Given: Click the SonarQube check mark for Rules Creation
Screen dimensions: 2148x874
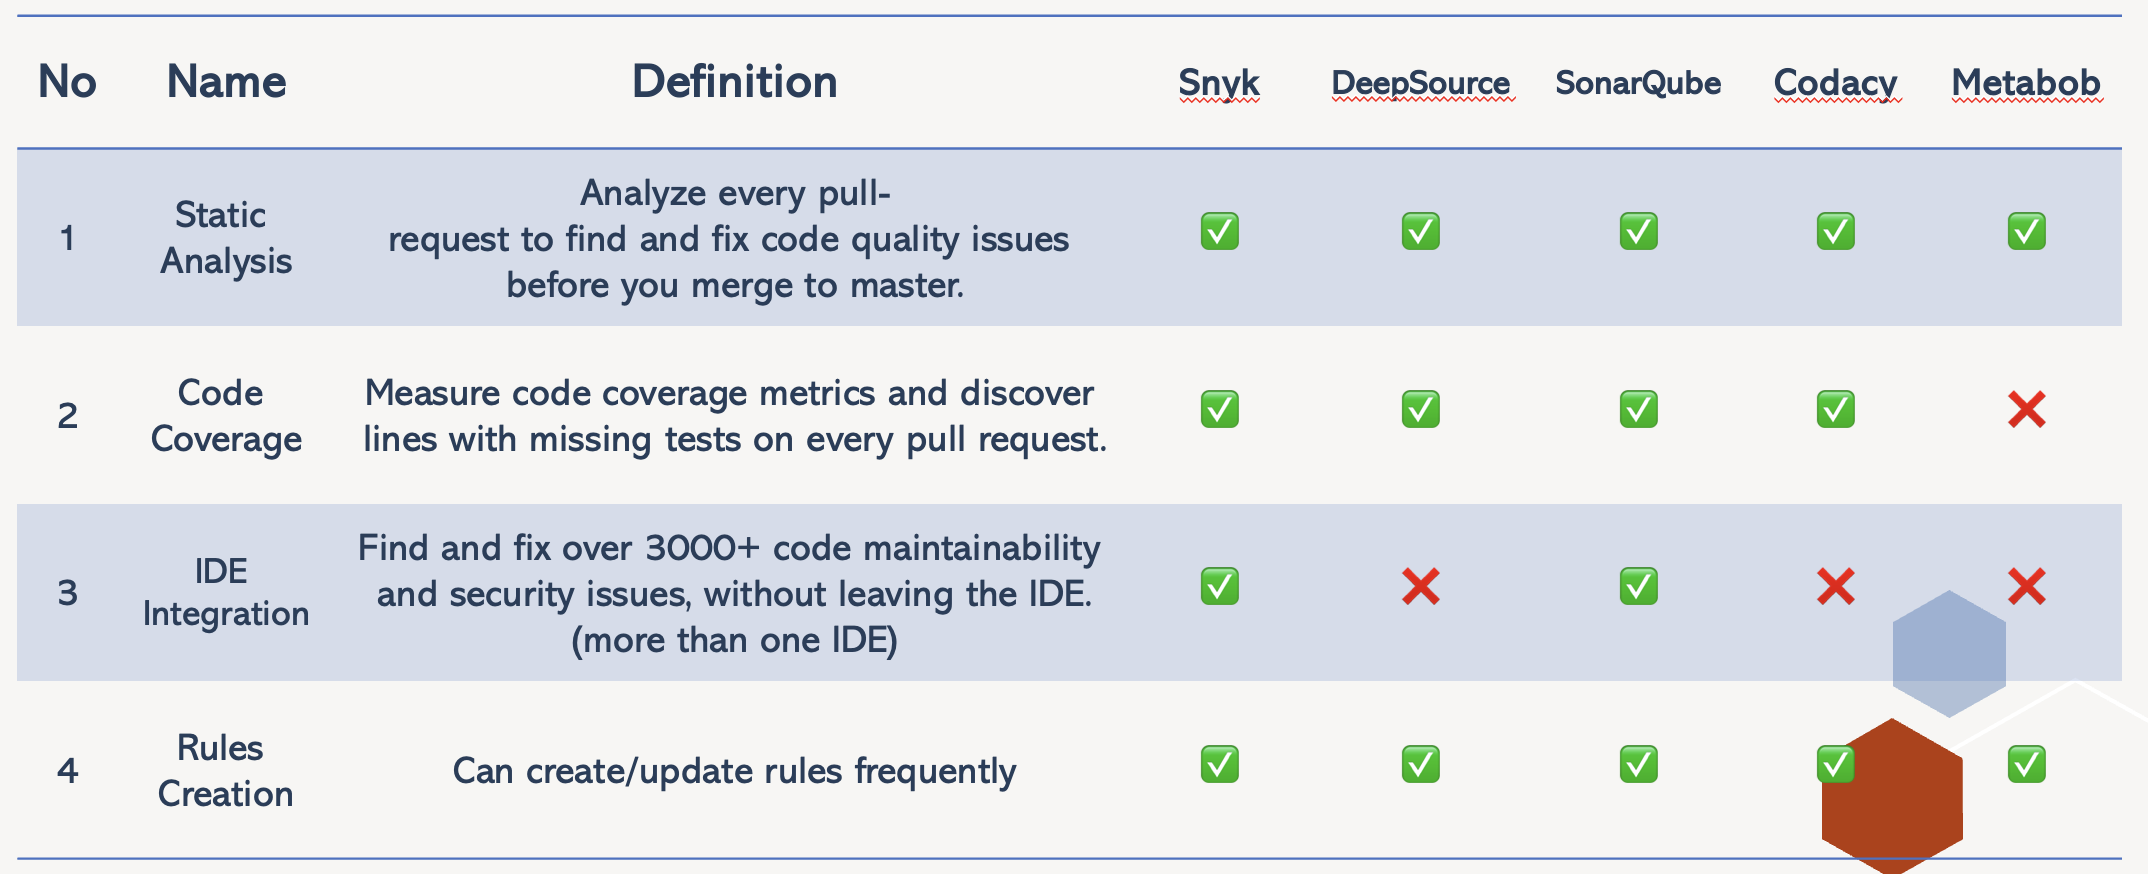Looking at the screenshot, I should tap(1638, 764).
